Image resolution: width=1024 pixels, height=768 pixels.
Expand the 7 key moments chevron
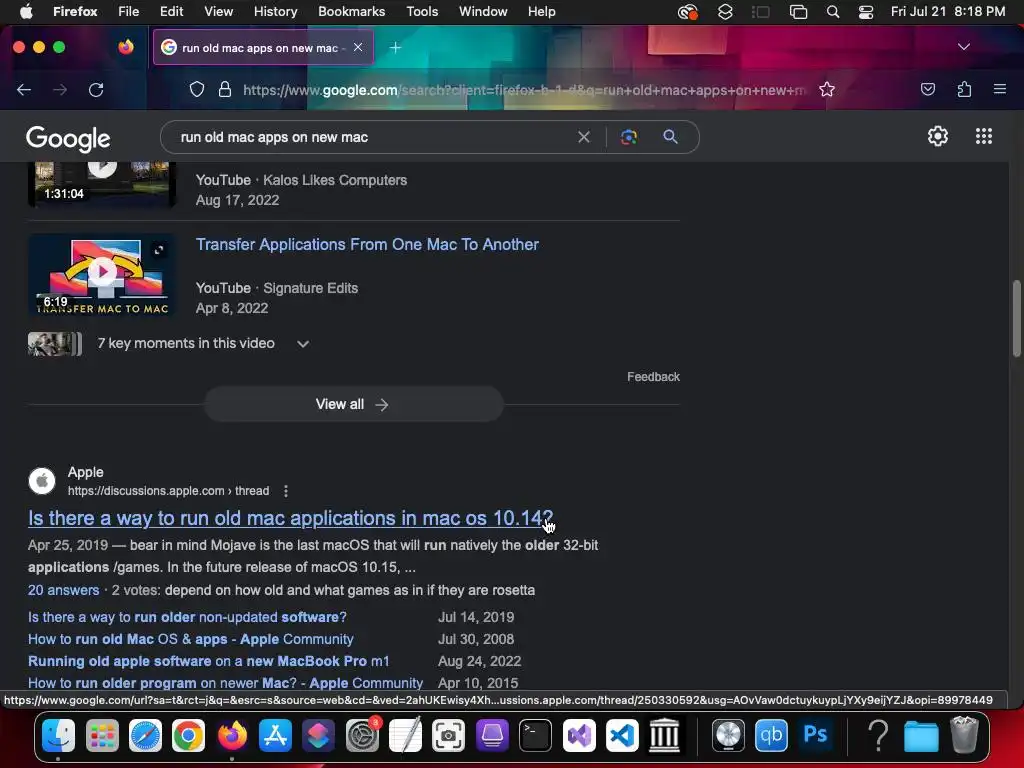pos(303,344)
